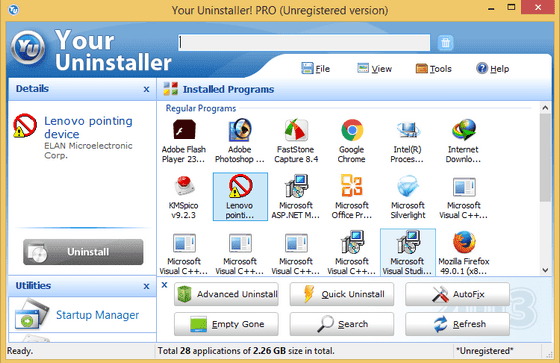Select Adobe Photoshop program icon
This screenshot has width=560, height=363.
pos(240,130)
